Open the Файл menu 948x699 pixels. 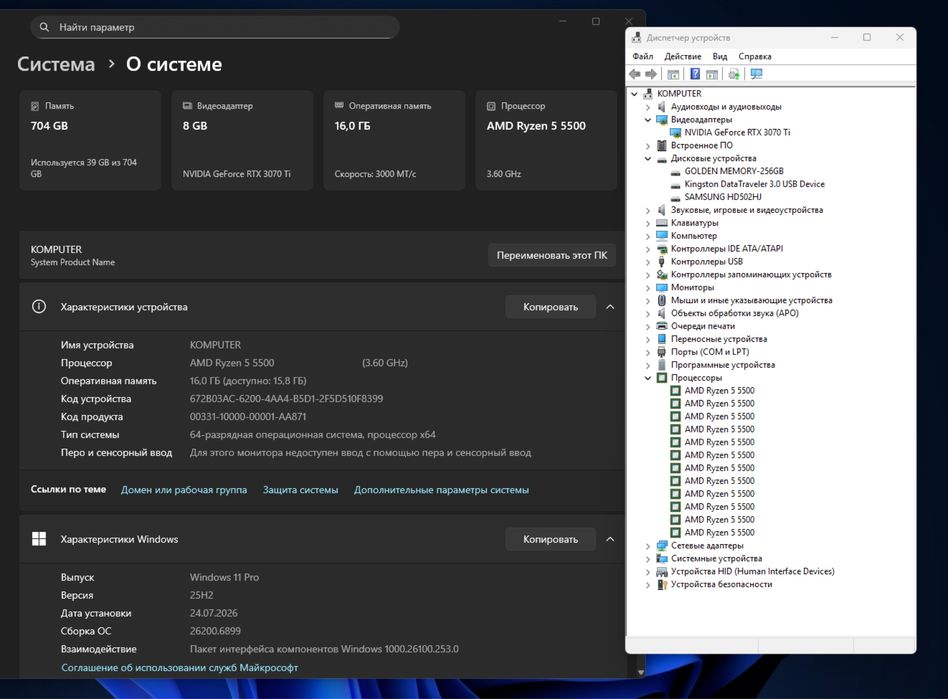[x=643, y=56]
